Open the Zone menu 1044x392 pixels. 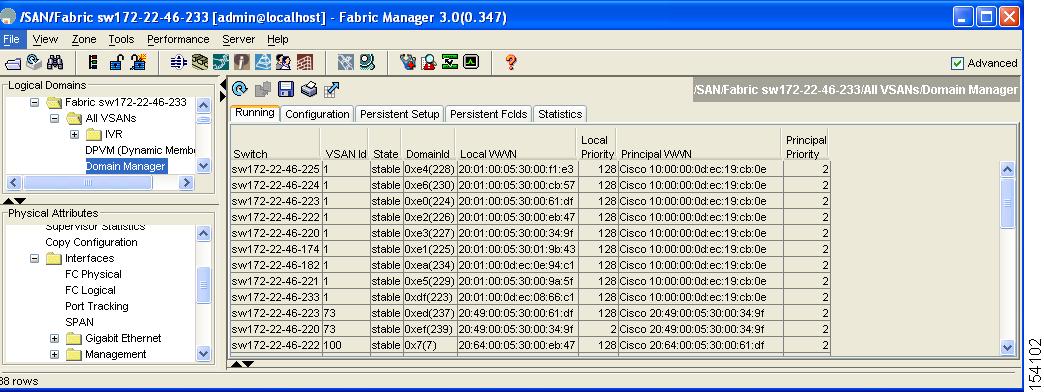[x=84, y=39]
